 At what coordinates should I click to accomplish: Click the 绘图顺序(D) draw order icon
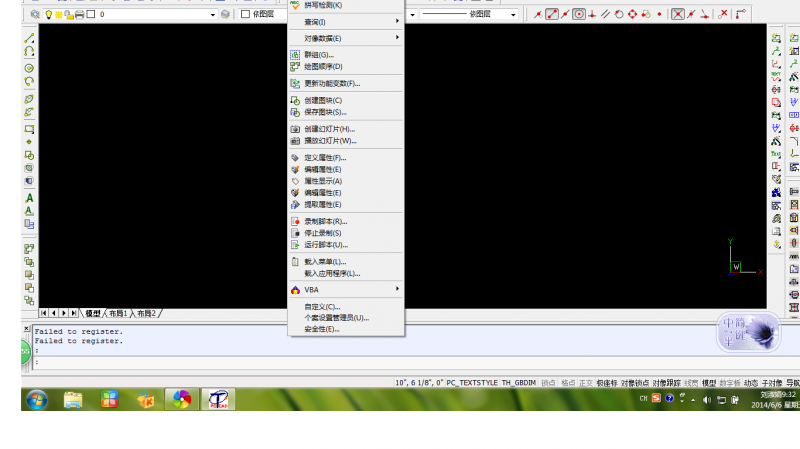point(295,66)
